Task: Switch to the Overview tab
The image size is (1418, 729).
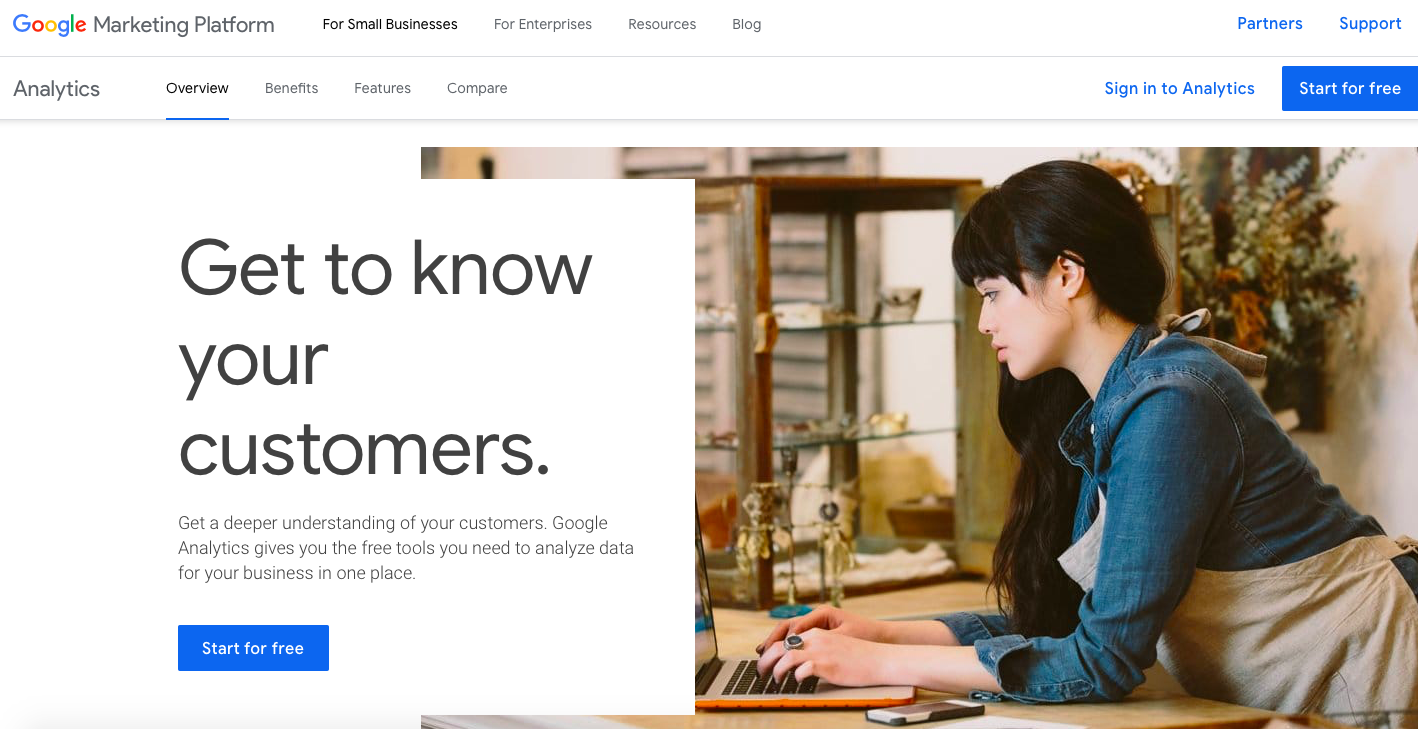Action: (x=197, y=88)
